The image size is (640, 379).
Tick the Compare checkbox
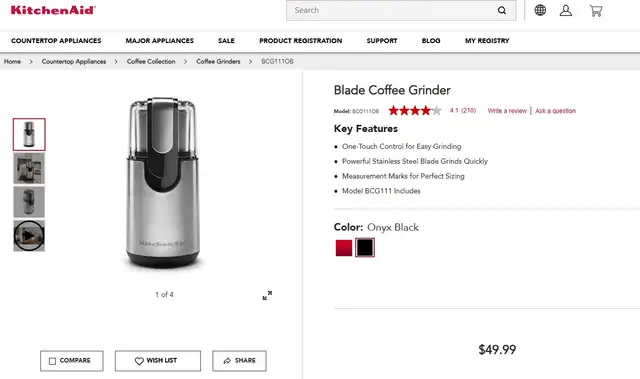point(52,361)
